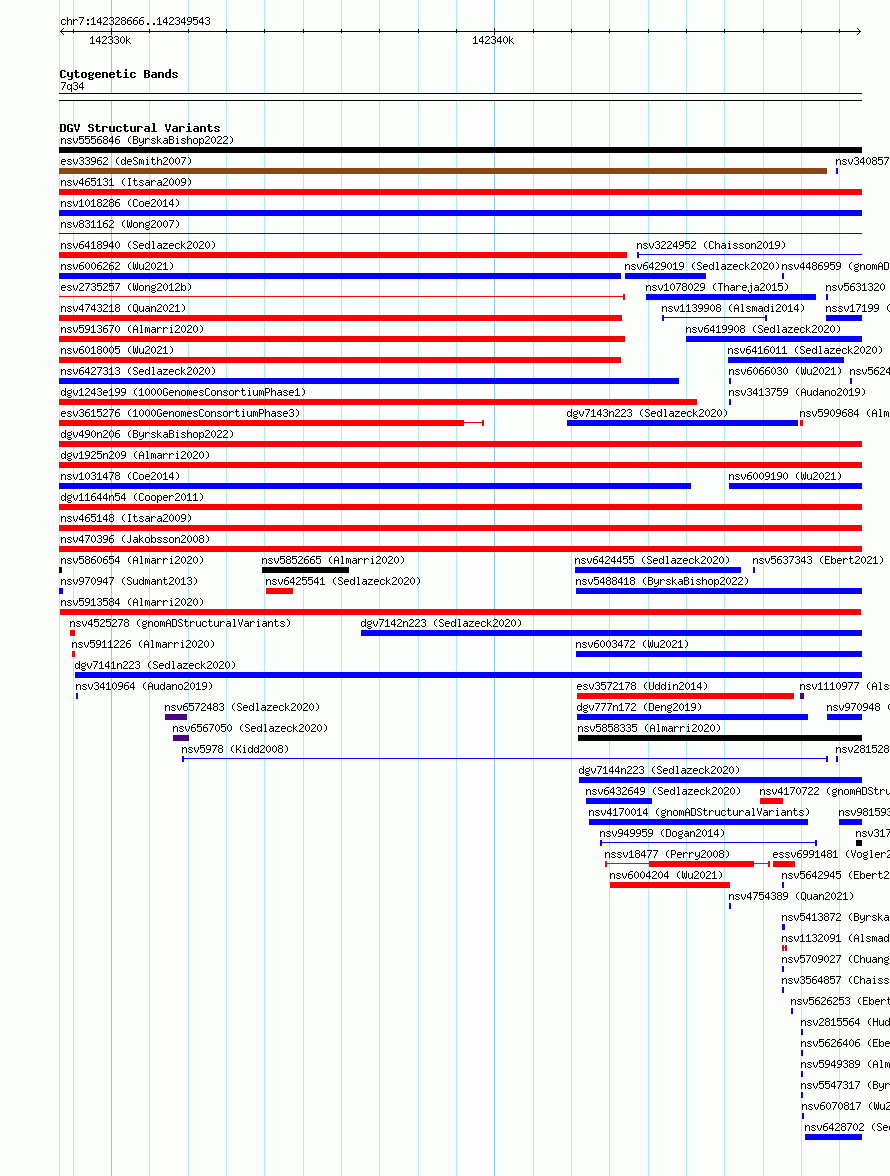
Task: Open variant nsv831162 (Wong2007)
Action: [x=120, y=224]
